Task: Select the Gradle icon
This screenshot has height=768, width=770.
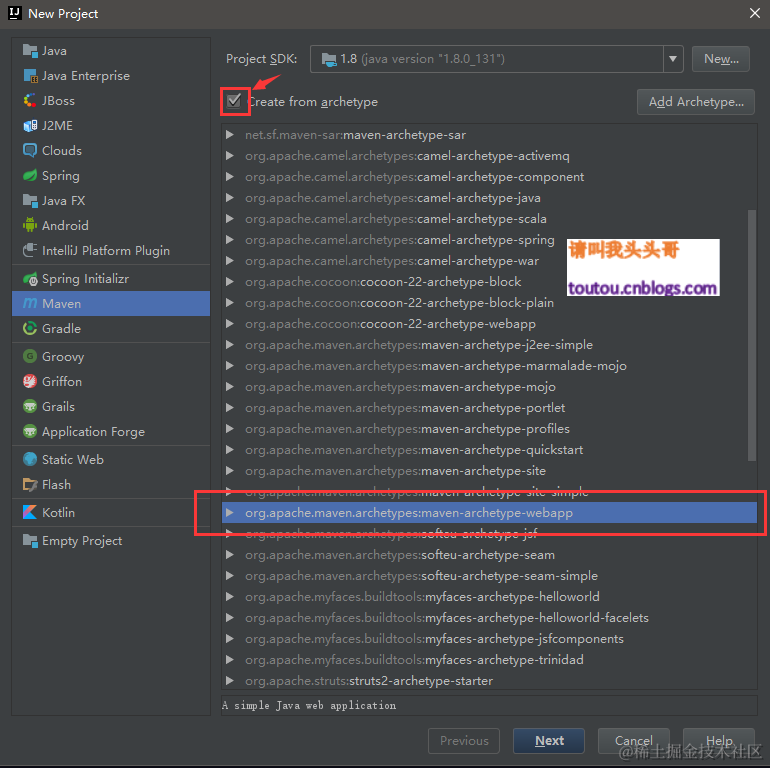Action: click(30, 329)
